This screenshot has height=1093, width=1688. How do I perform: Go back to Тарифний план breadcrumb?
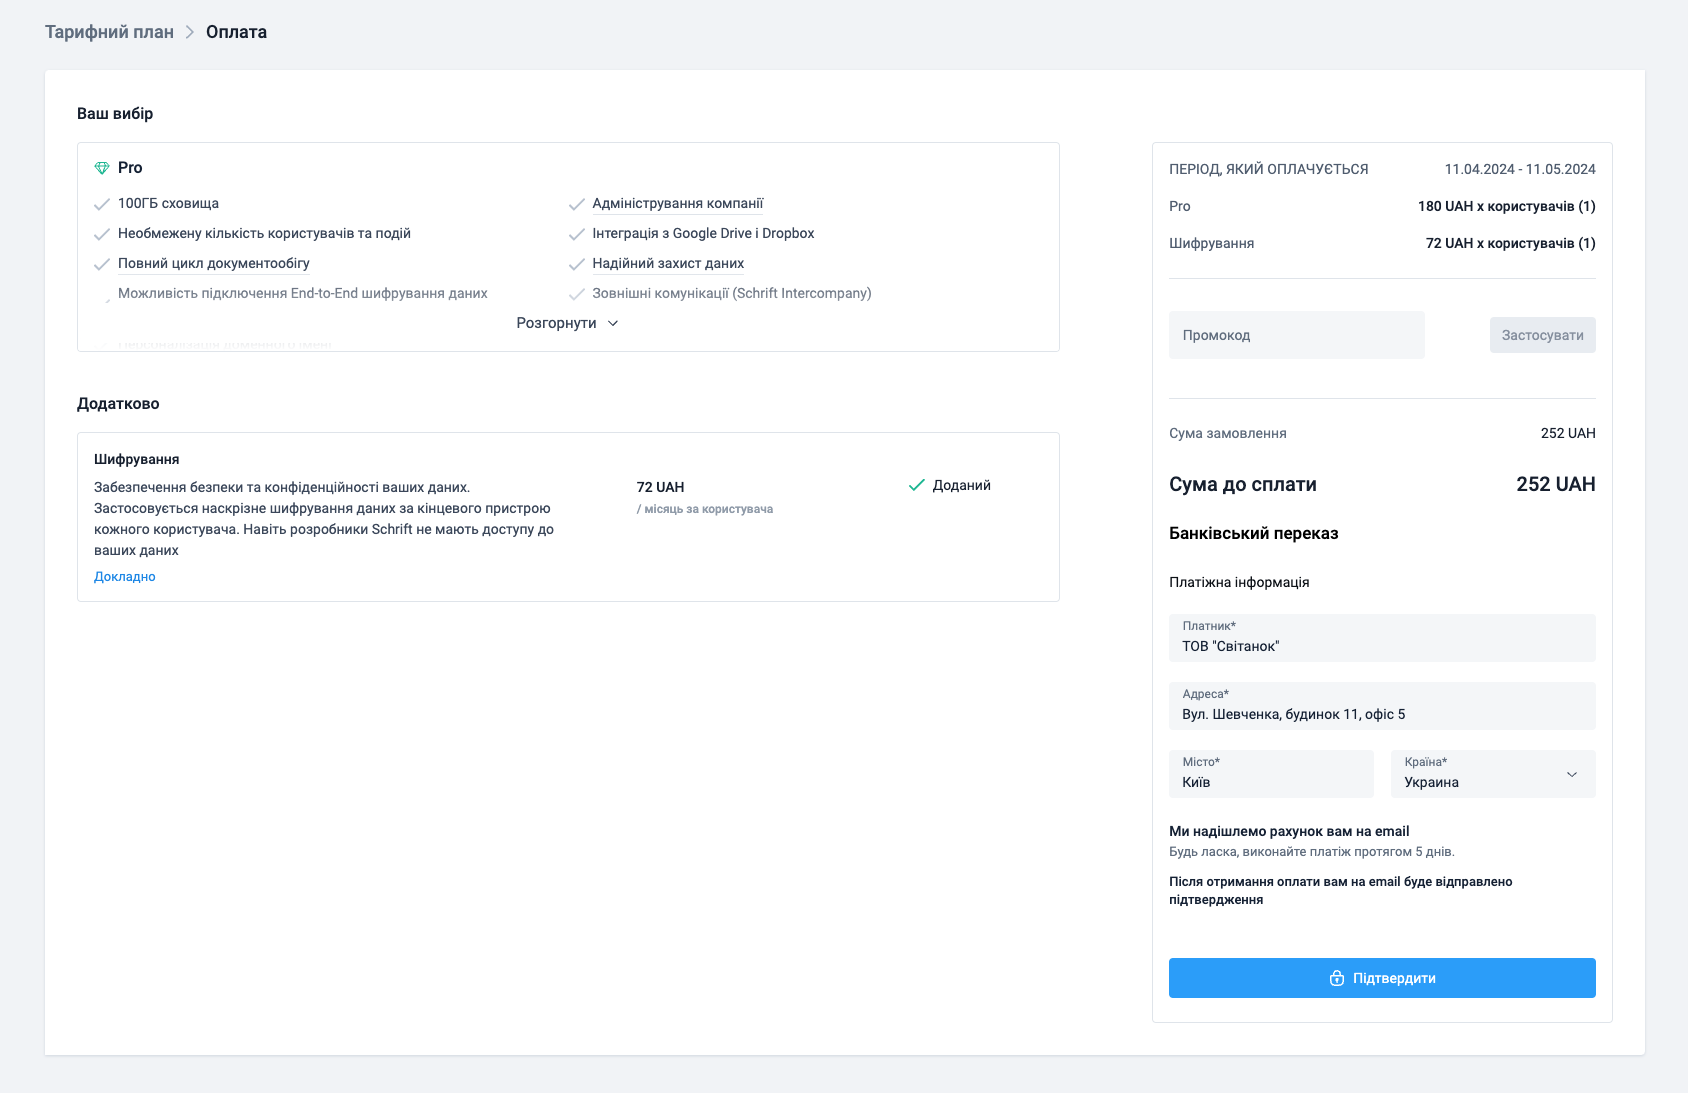(109, 32)
